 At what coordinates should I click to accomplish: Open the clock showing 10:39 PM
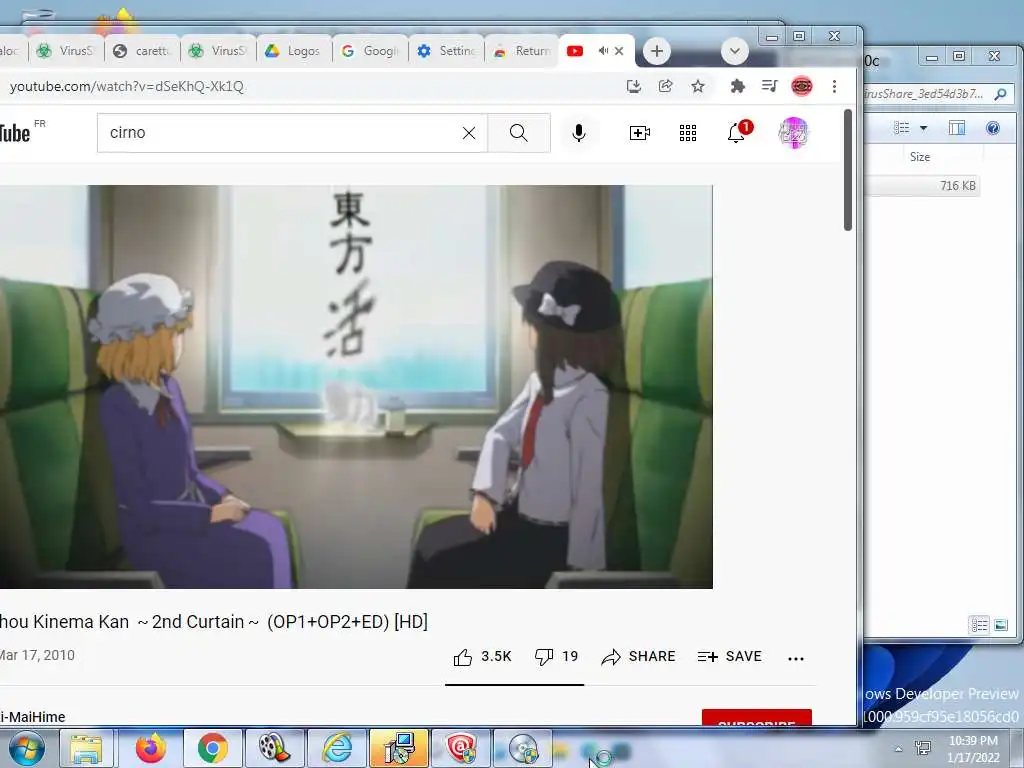click(x=973, y=749)
